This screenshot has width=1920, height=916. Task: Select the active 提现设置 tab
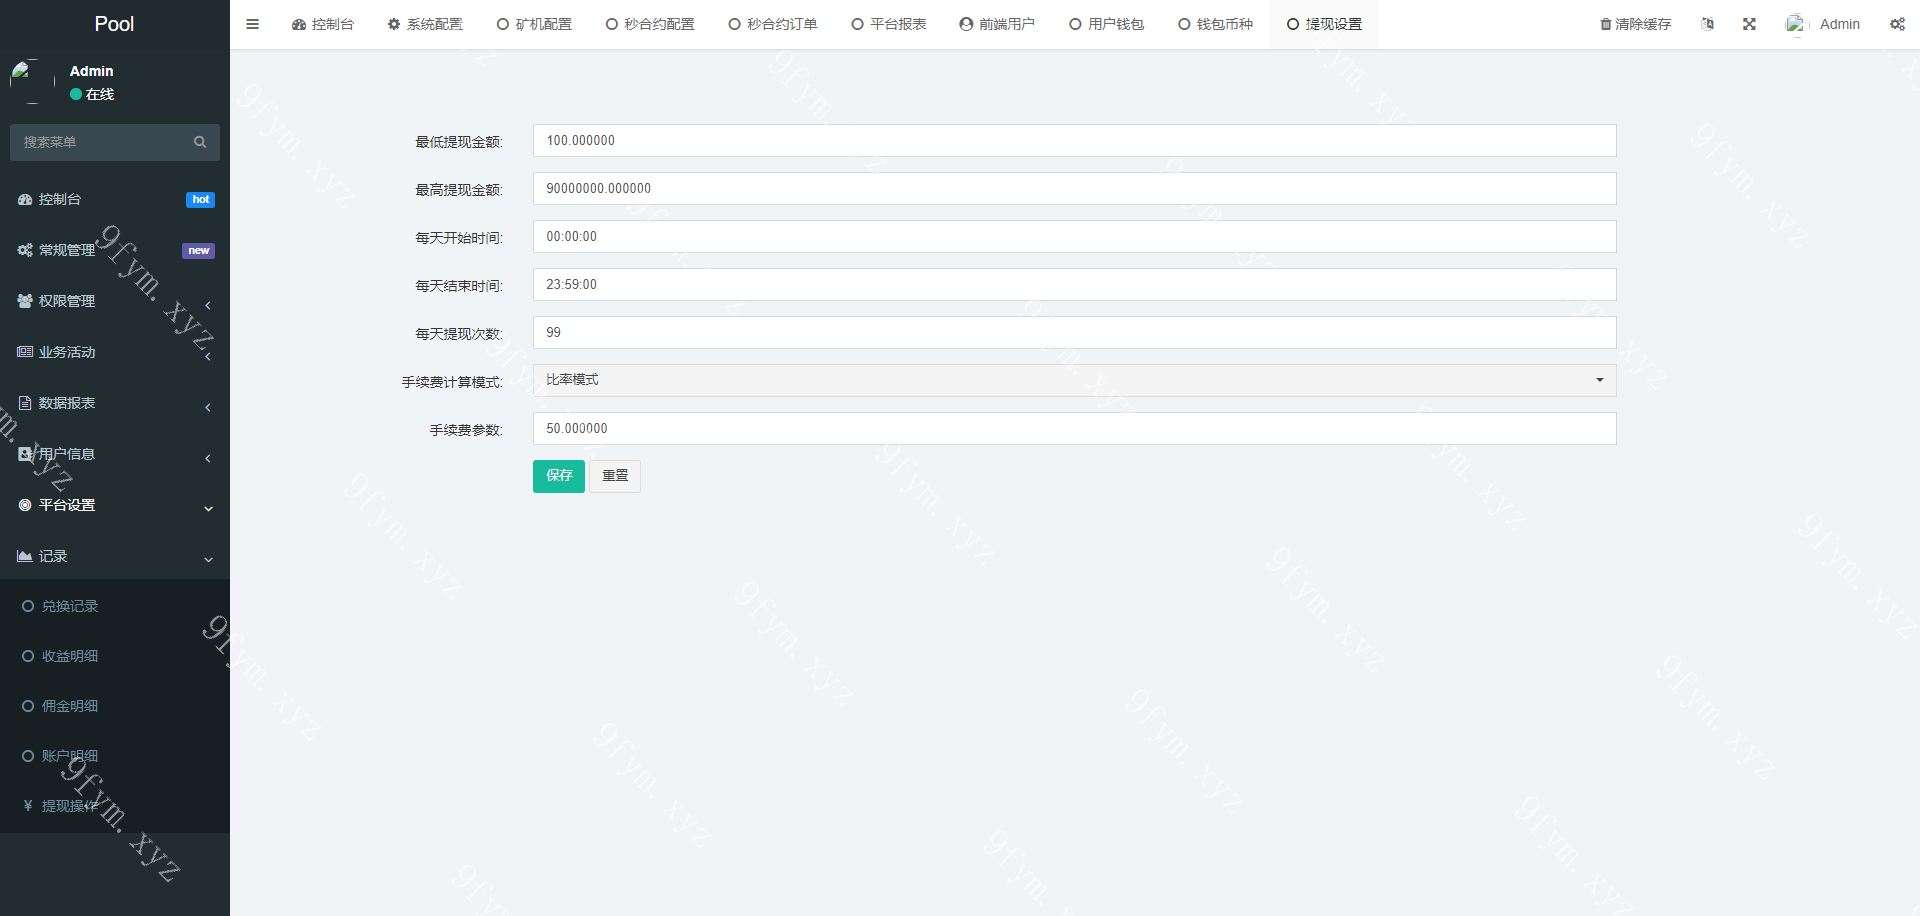point(1324,24)
